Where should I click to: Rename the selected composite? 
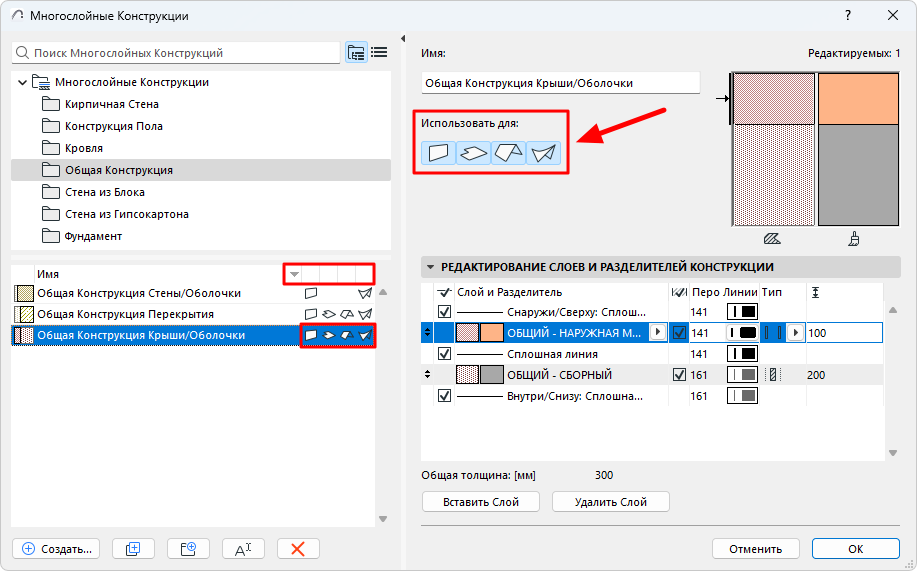pos(243,549)
